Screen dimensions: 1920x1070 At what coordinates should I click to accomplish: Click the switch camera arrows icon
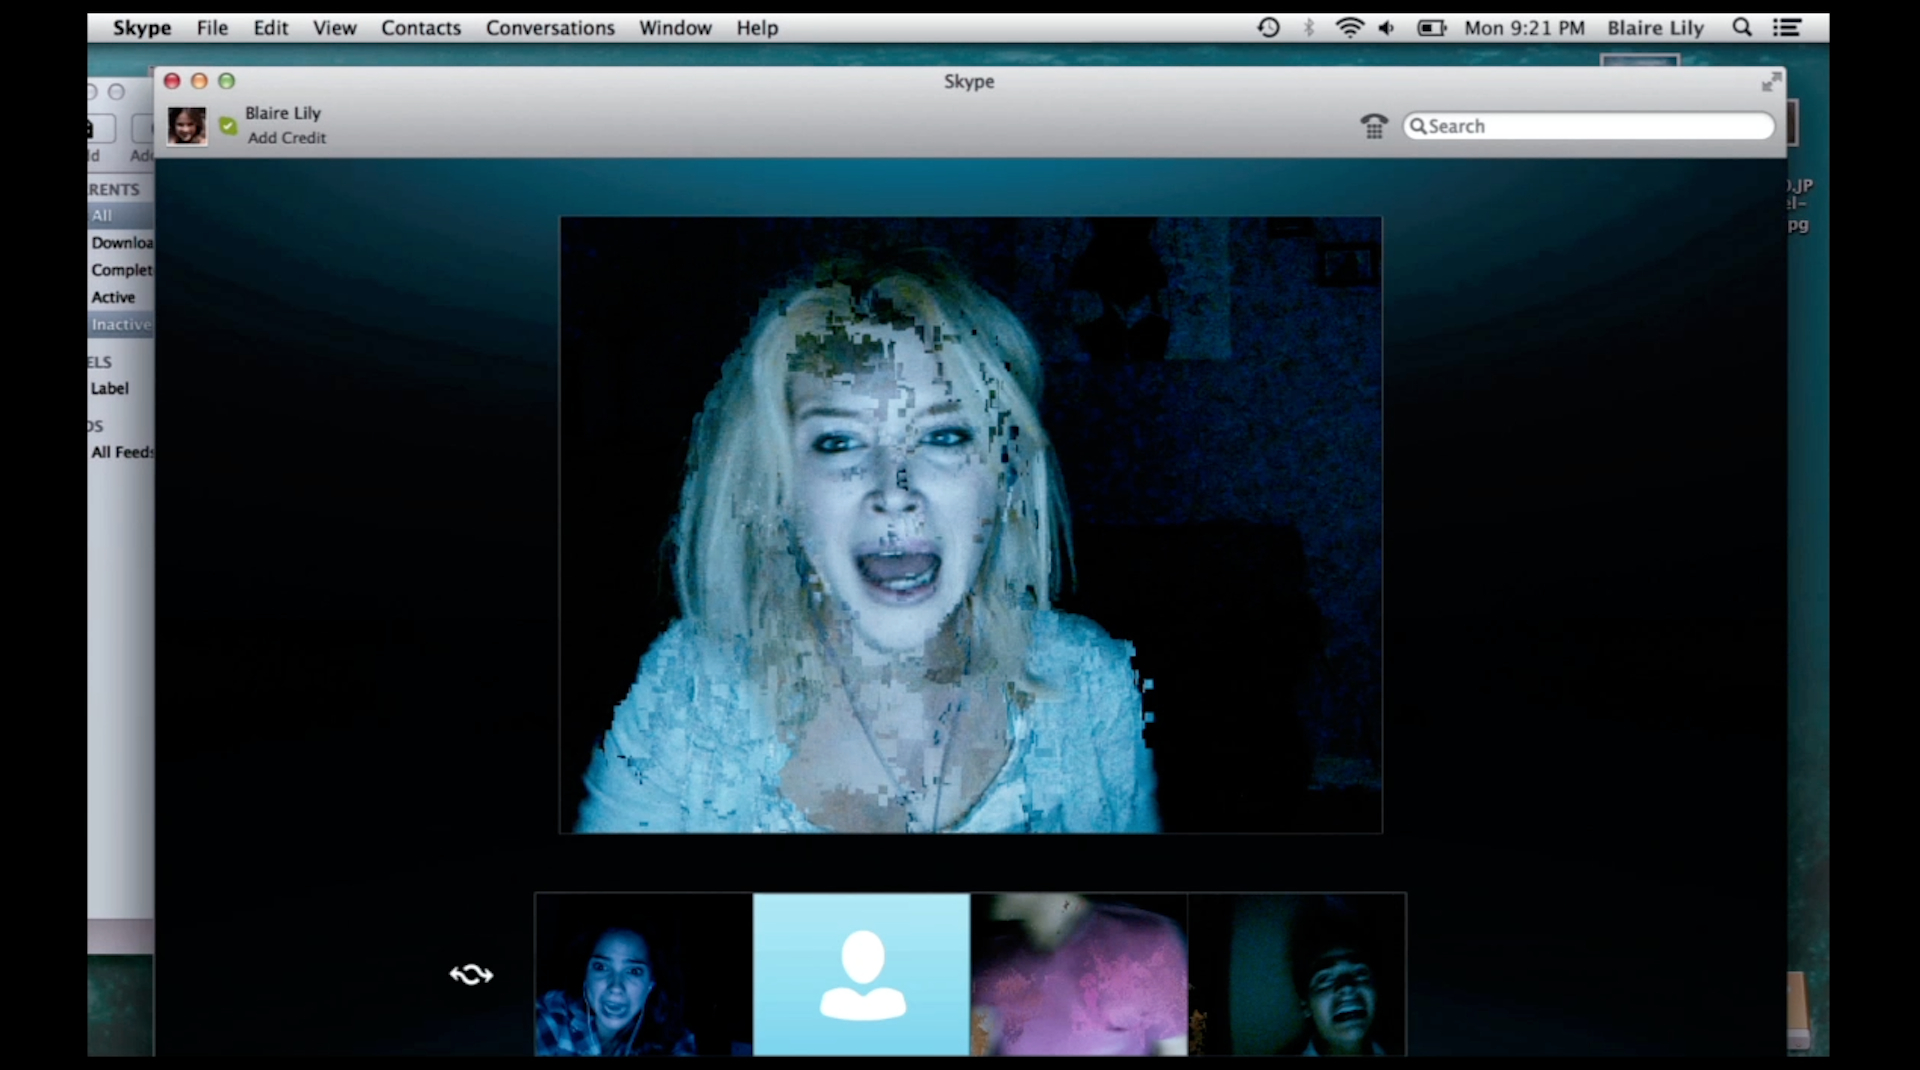coord(471,974)
